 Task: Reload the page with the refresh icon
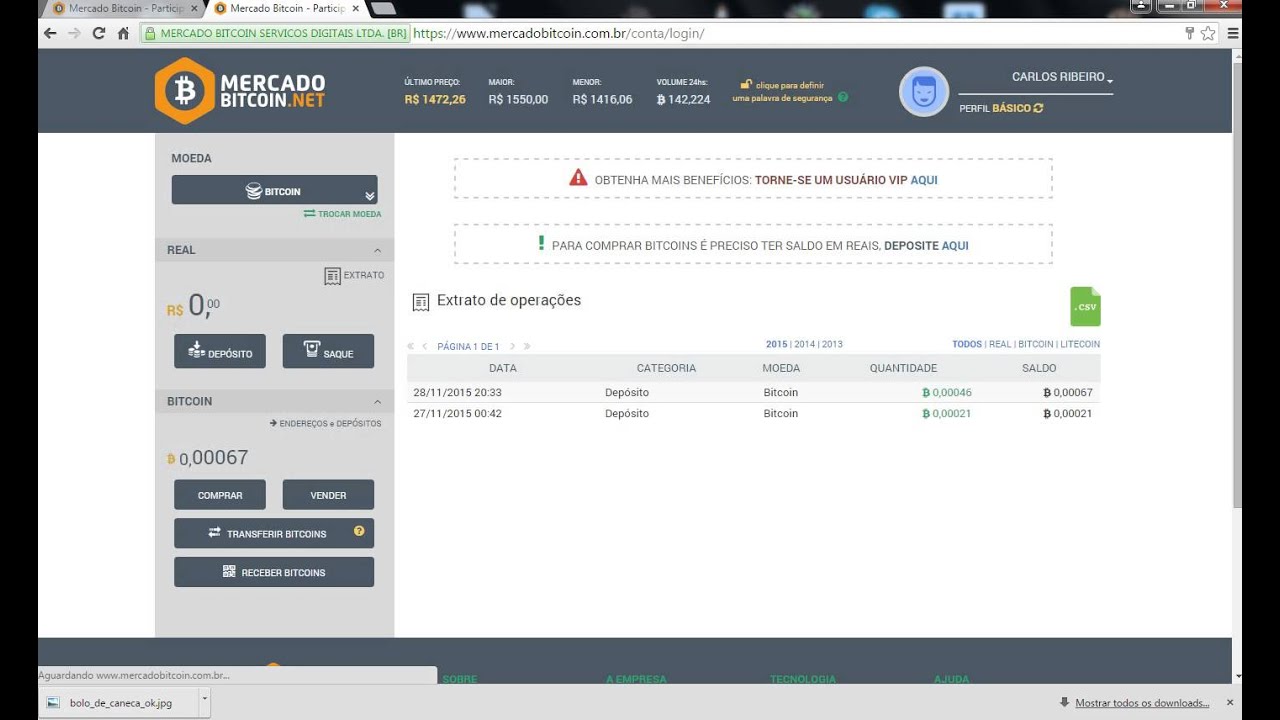click(x=99, y=33)
